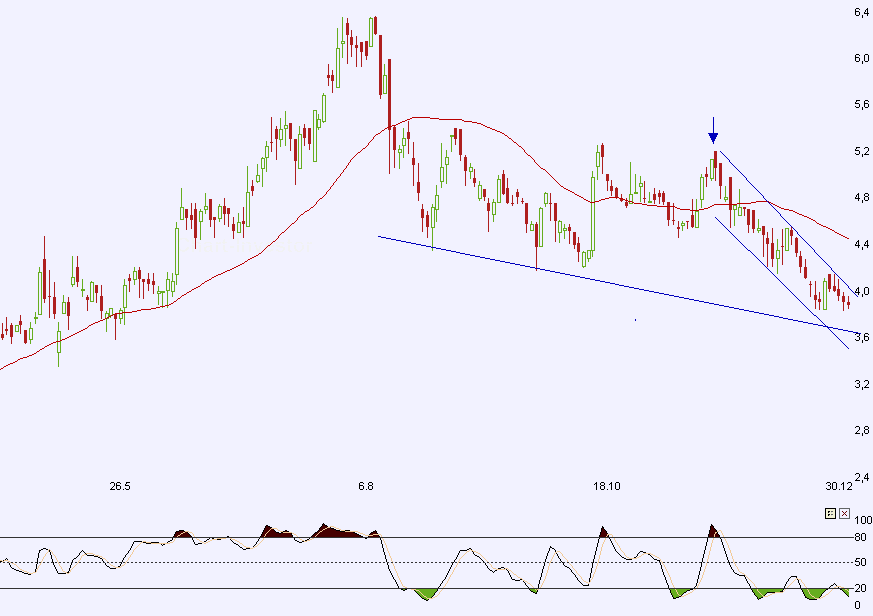Image resolution: width=873 pixels, height=616 pixels.
Task: Select the 3,6 price level label
Action: coord(860,338)
